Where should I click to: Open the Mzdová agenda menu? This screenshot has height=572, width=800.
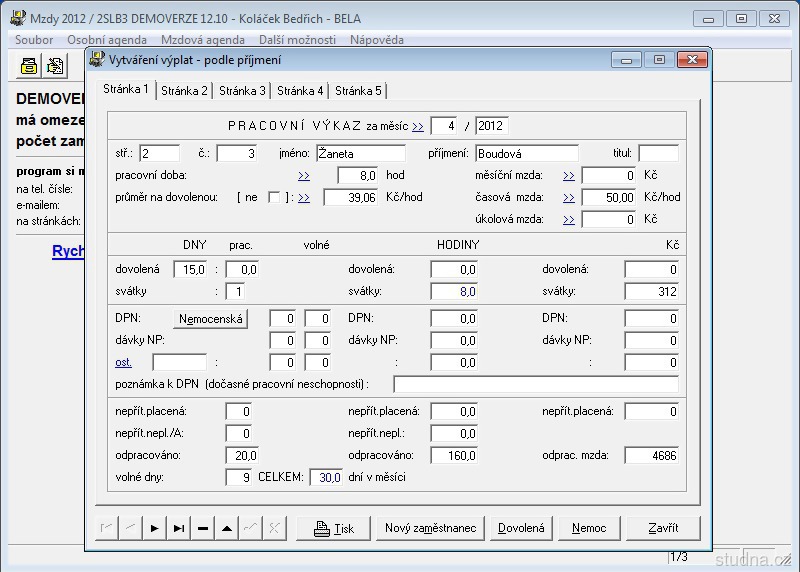point(203,40)
